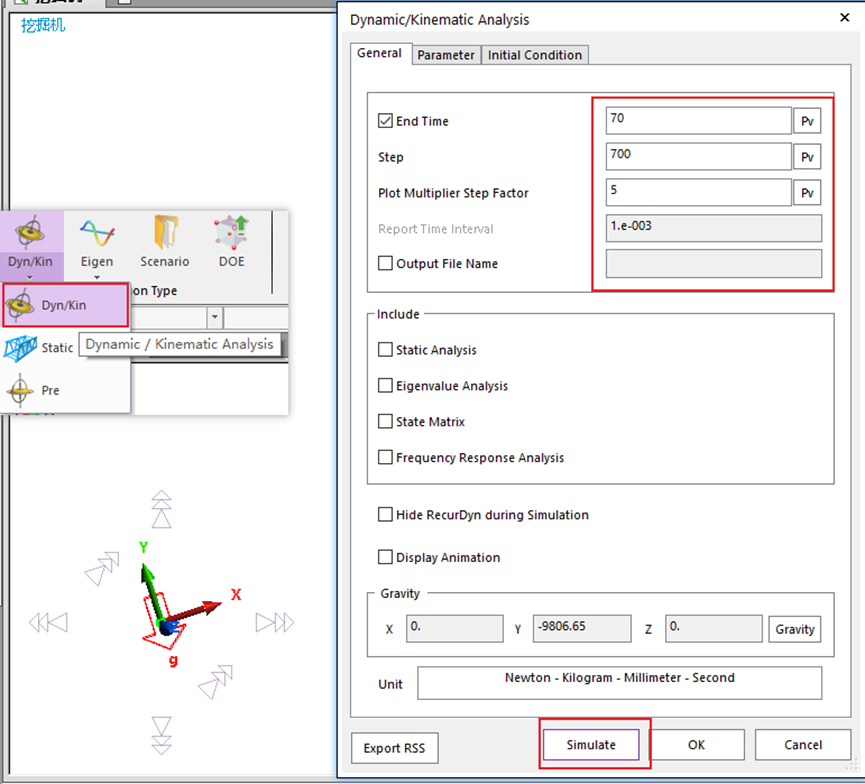Viewport: 865px width, 784px height.
Task: Choose Pre analysis menu entry
Action: tap(34, 390)
